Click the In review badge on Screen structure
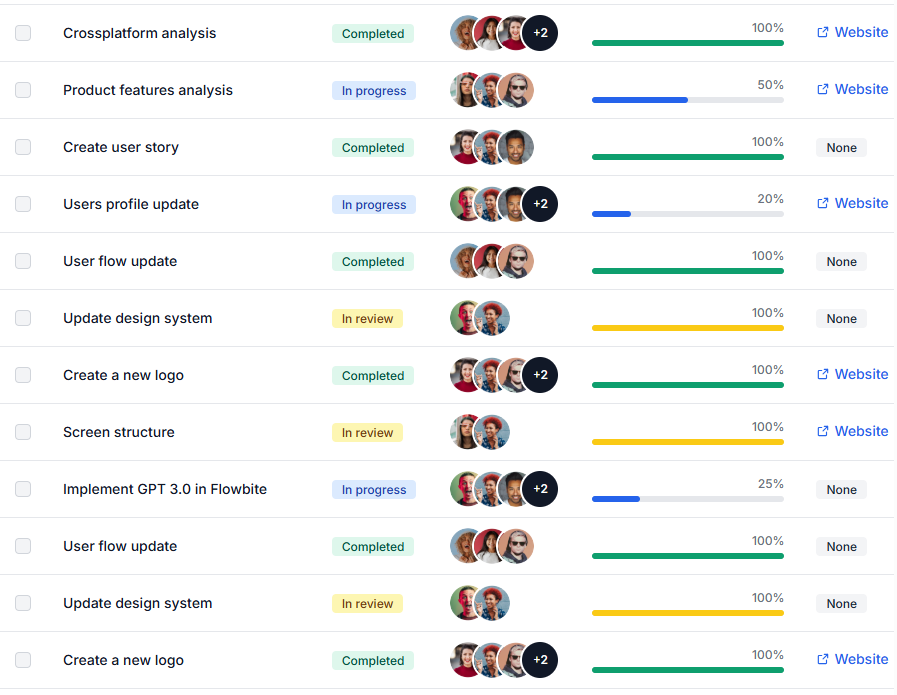Screen dimensions: 897x695 tap(367, 432)
